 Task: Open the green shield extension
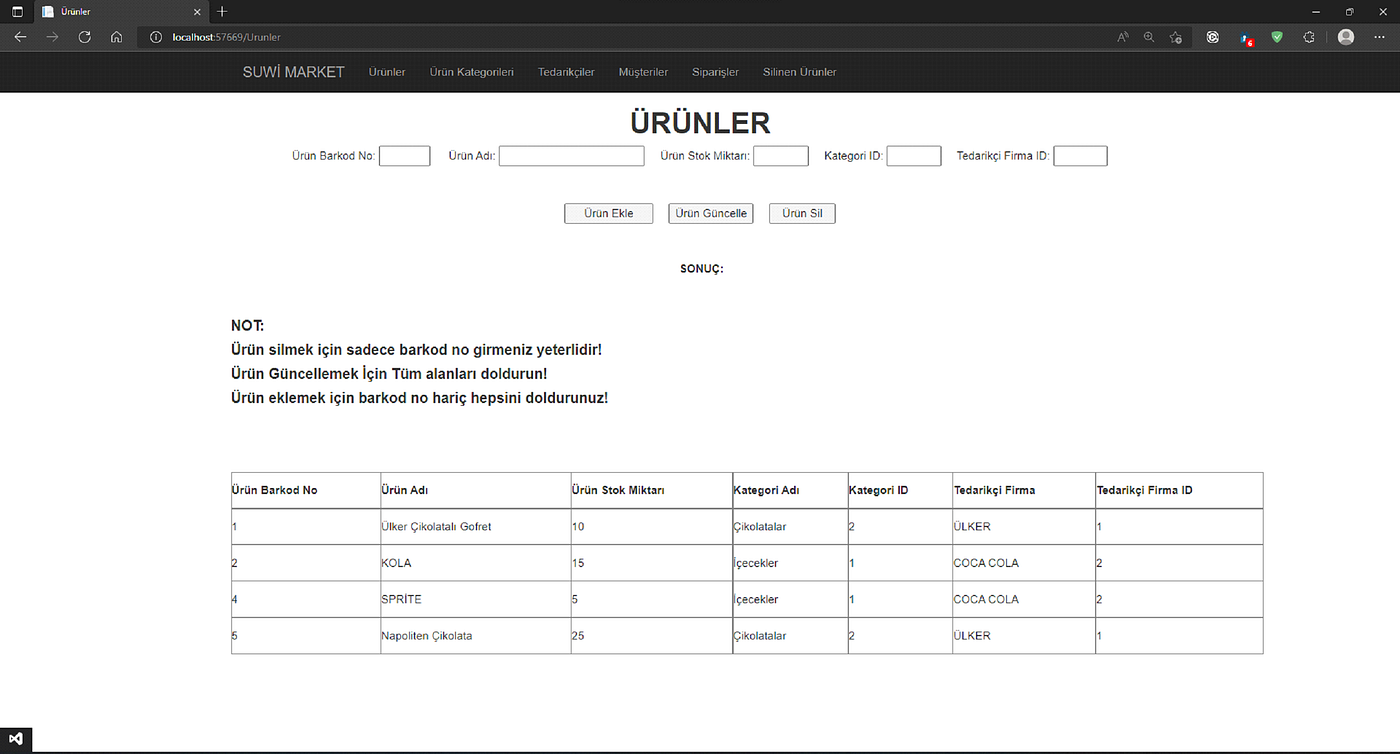pyautogui.click(x=1277, y=37)
